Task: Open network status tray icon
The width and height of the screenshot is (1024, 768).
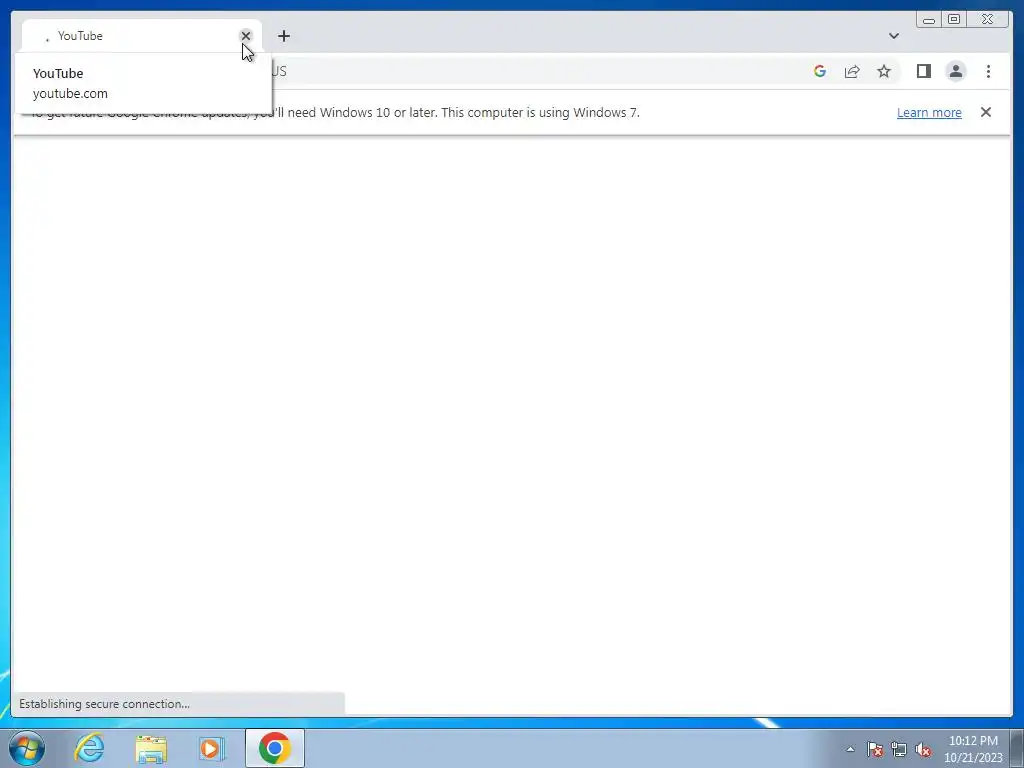Action: (x=899, y=749)
